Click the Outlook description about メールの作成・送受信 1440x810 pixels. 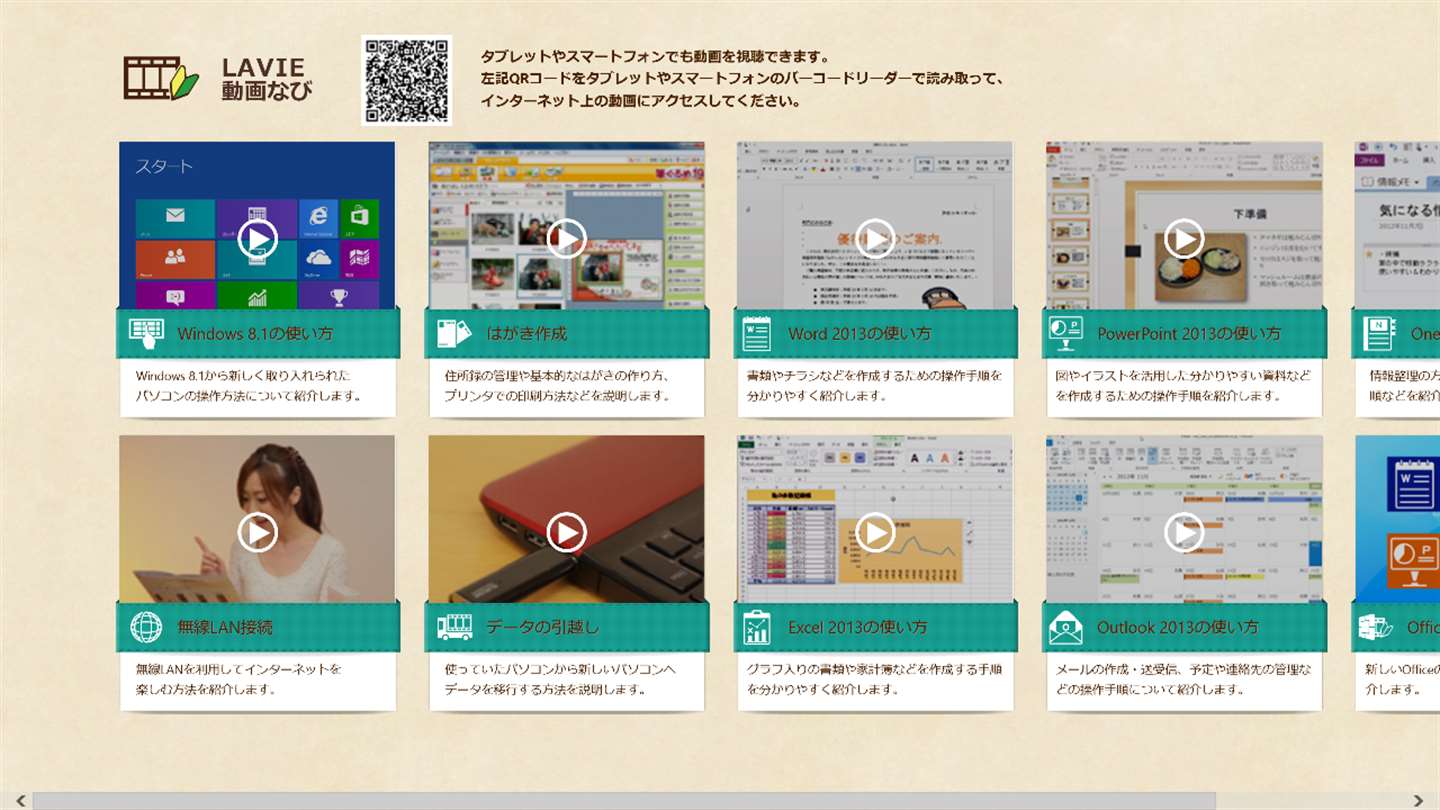coord(1184,680)
